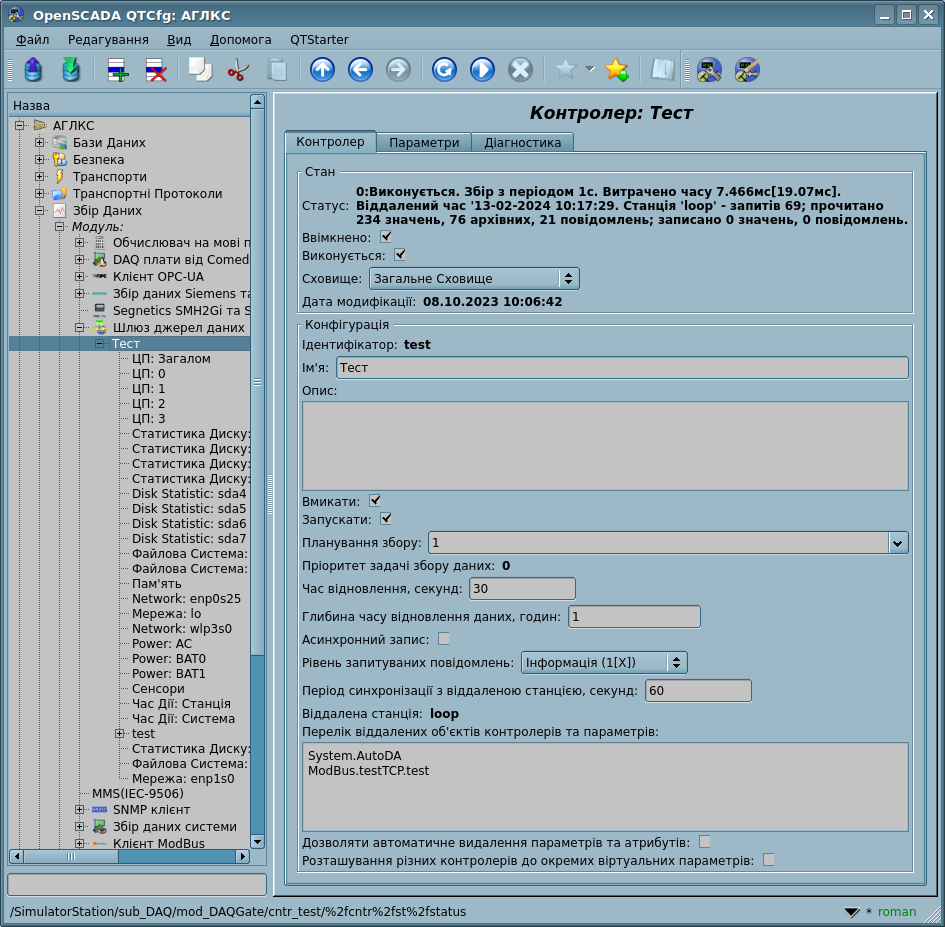Go up a level with the up arrow
This screenshot has width=945, height=927.
point(322,70)
